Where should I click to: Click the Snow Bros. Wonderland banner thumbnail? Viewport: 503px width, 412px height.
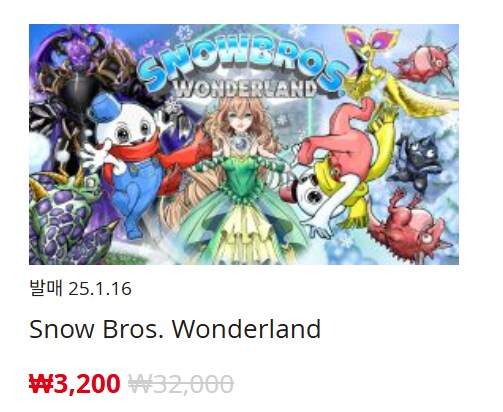tap(244, 144)
